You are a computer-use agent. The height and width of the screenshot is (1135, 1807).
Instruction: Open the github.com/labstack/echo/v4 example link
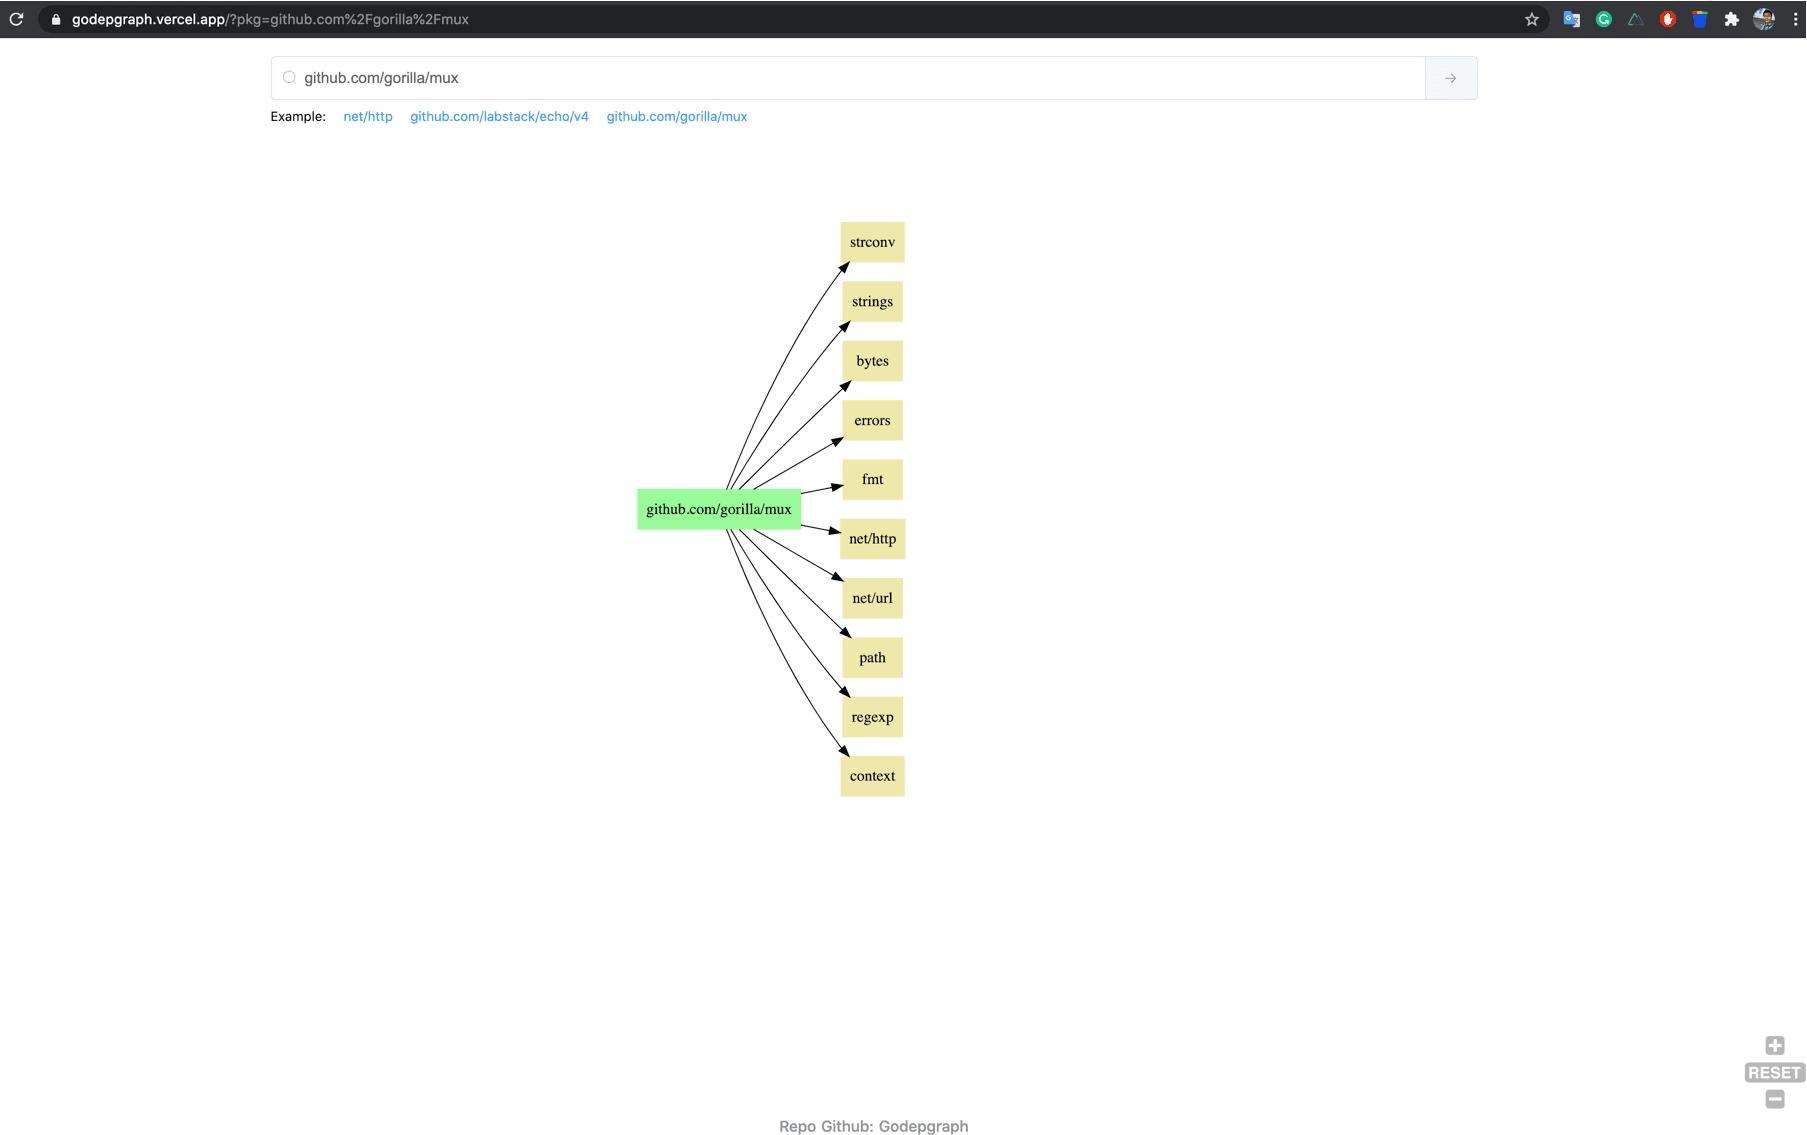tap(499, 116)
